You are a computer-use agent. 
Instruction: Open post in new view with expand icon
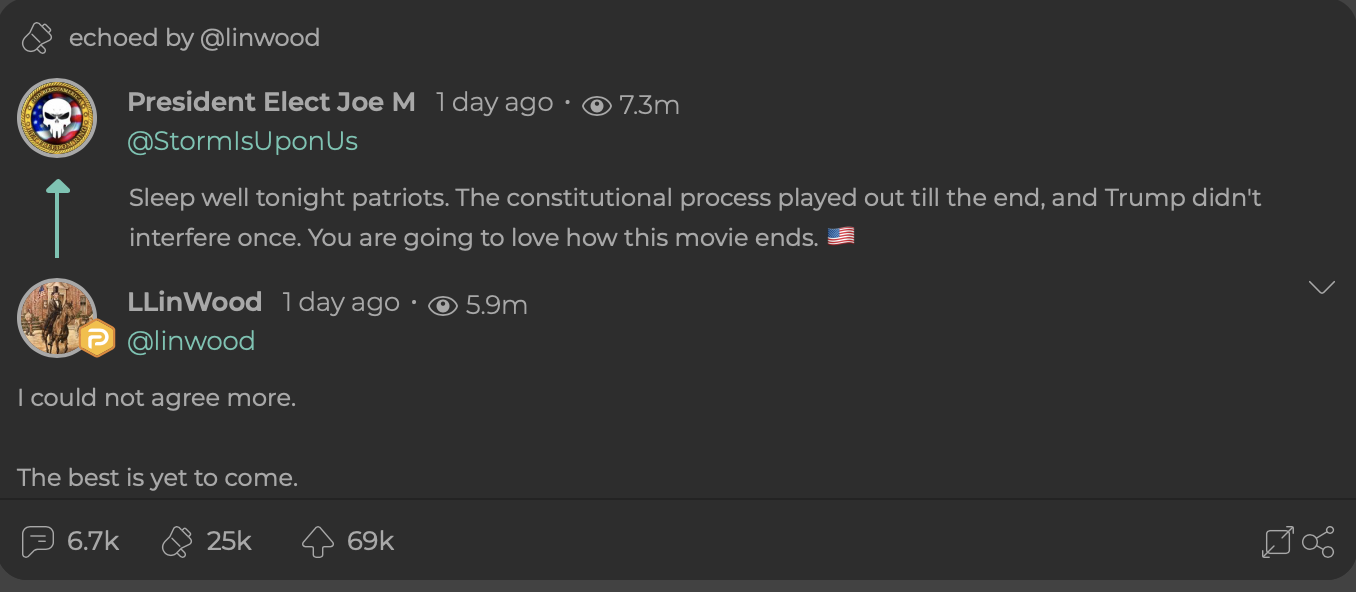[1277, 542]
